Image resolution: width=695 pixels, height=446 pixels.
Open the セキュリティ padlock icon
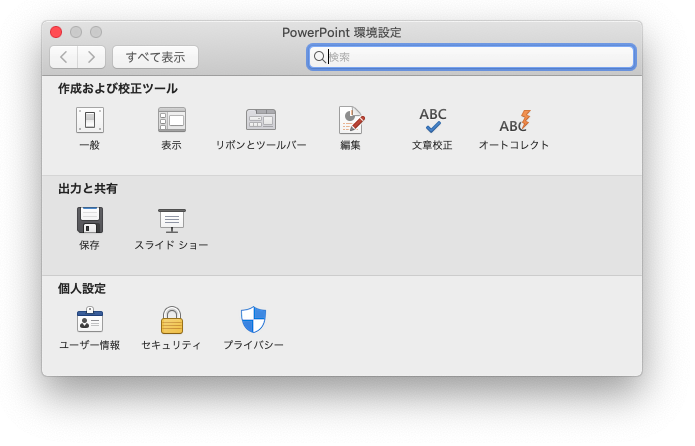coord(172,320)
